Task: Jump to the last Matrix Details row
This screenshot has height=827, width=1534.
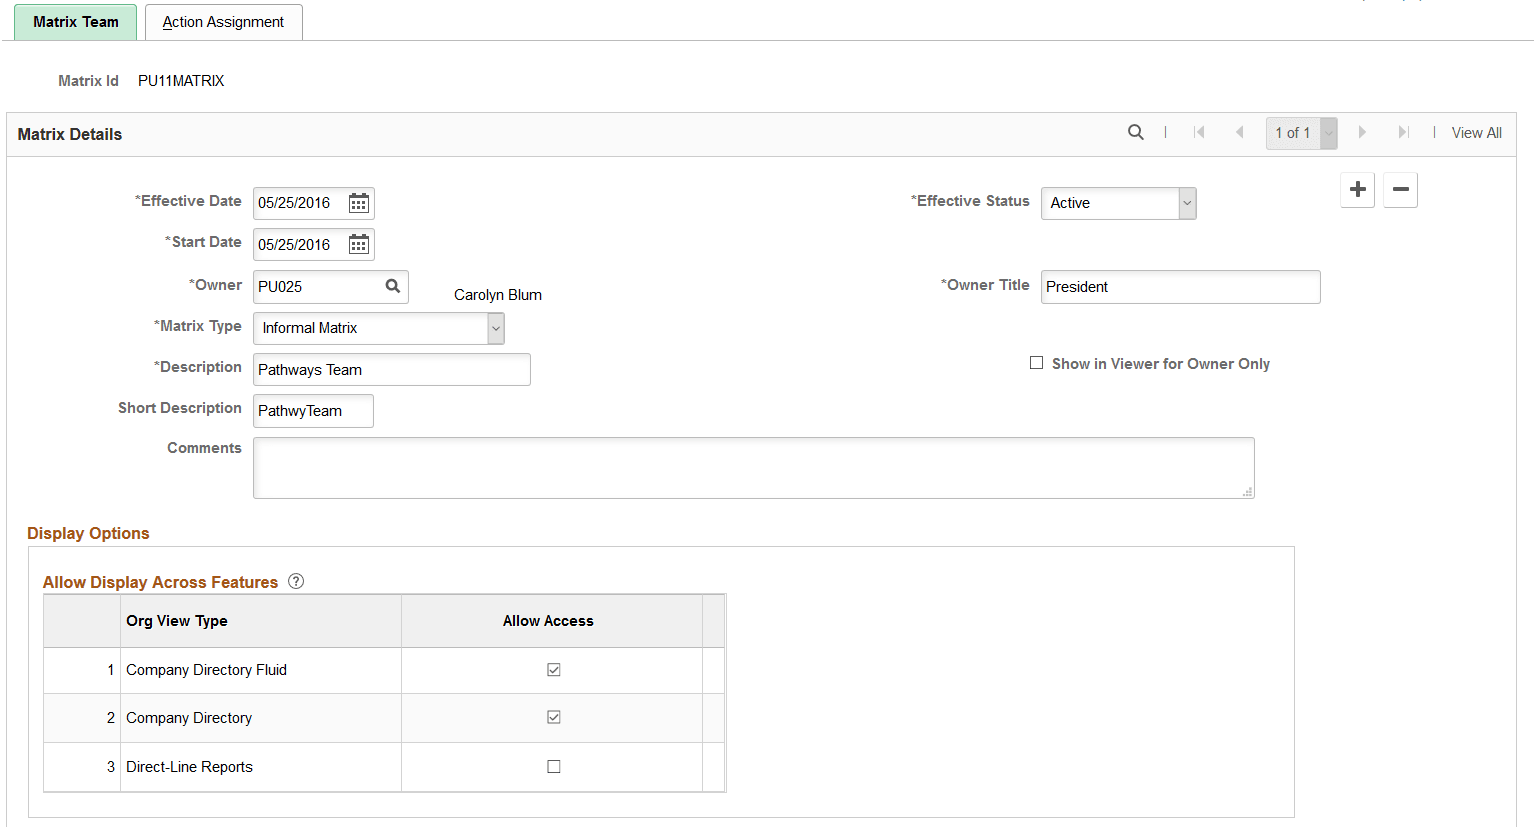Action: coord(1403,131)
